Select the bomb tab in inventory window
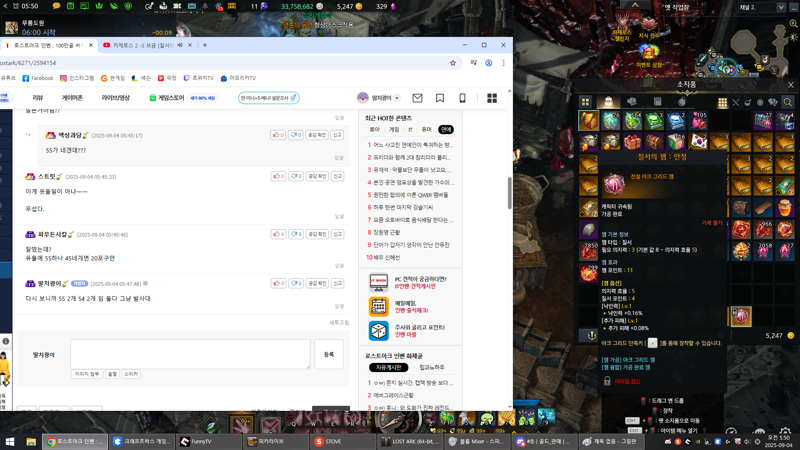 682,102
